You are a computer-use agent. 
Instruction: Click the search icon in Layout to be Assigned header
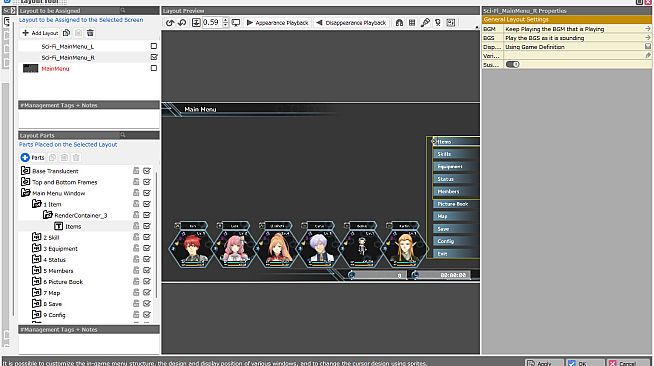(123, 10)
